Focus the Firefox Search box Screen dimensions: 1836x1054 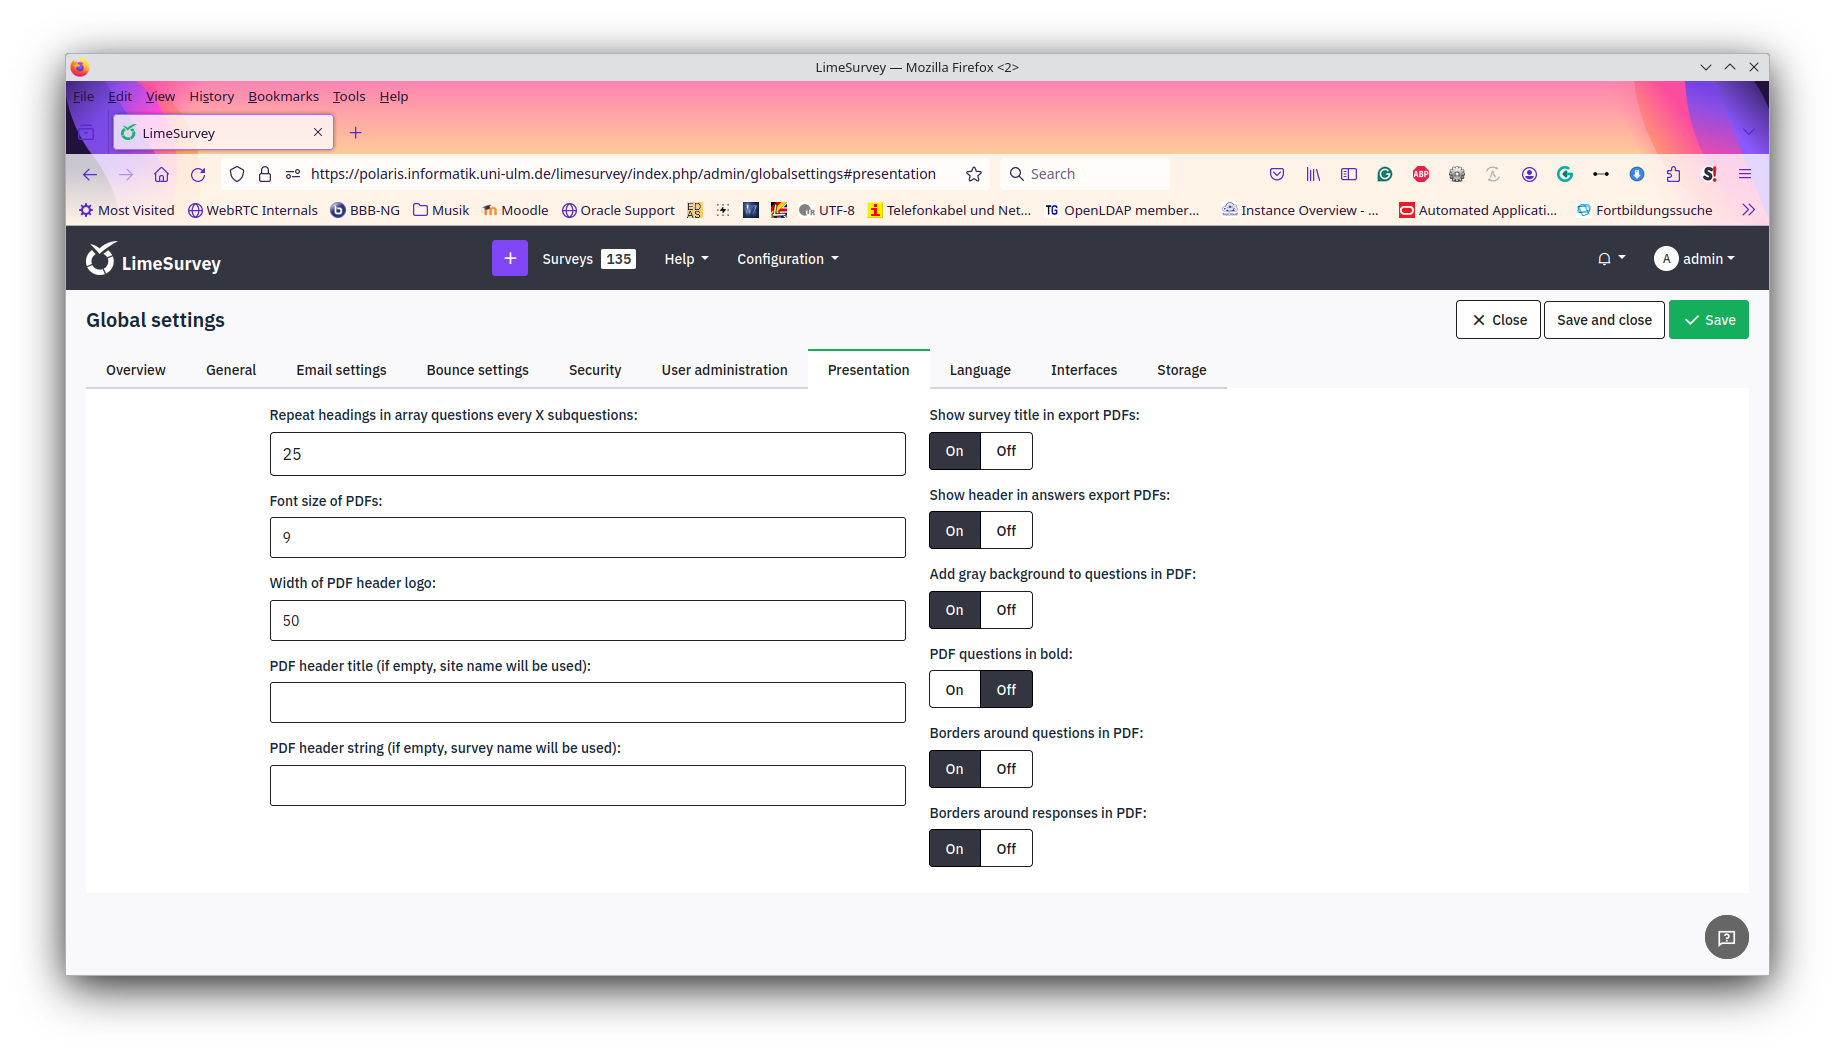pos(1085,174)
